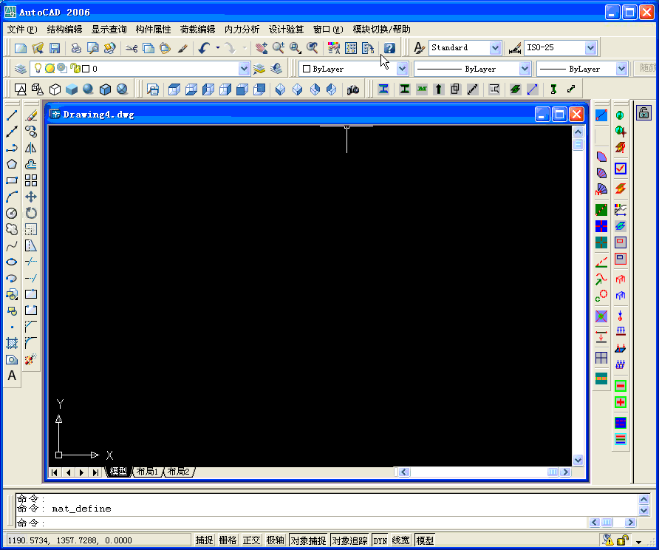659x550 pixels.
Task: Select the Line draw tool
Action: (x=12, y=115)
